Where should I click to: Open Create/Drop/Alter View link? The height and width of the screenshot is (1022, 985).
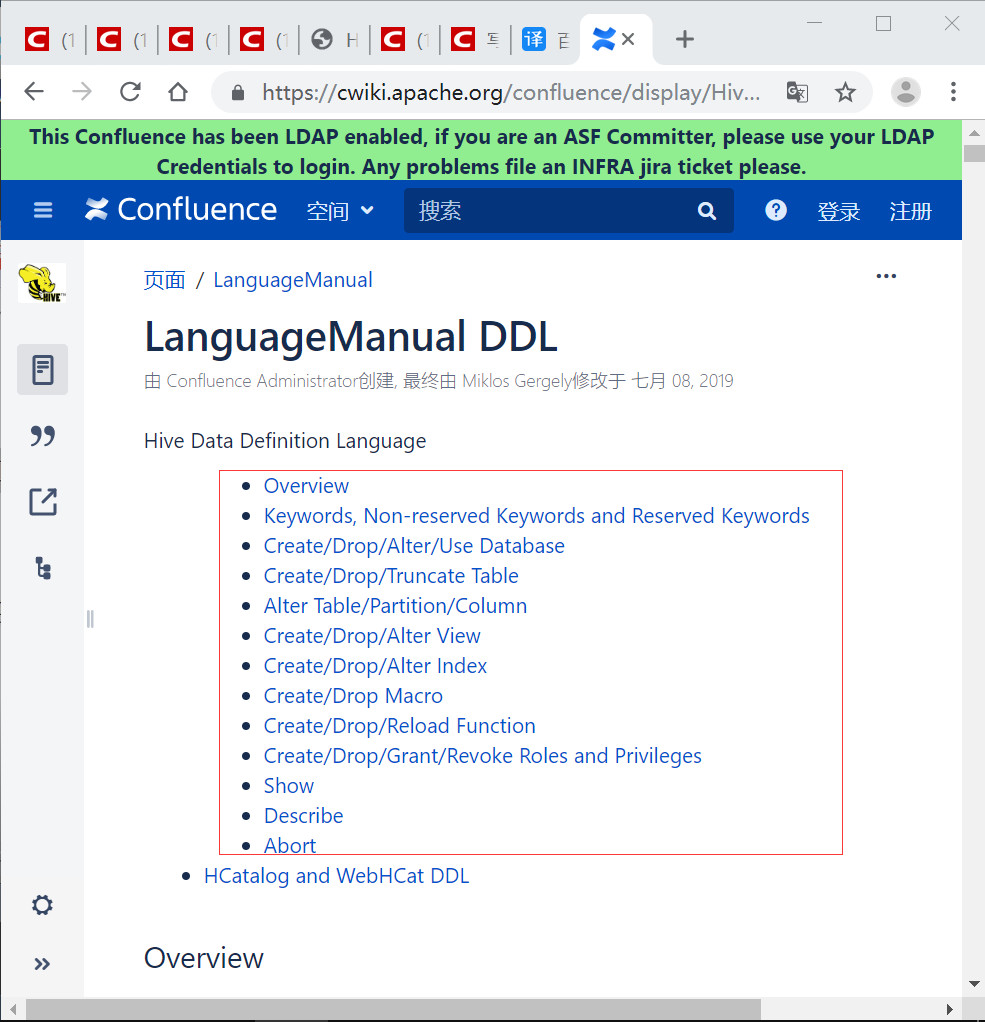(x=372, y=635)
